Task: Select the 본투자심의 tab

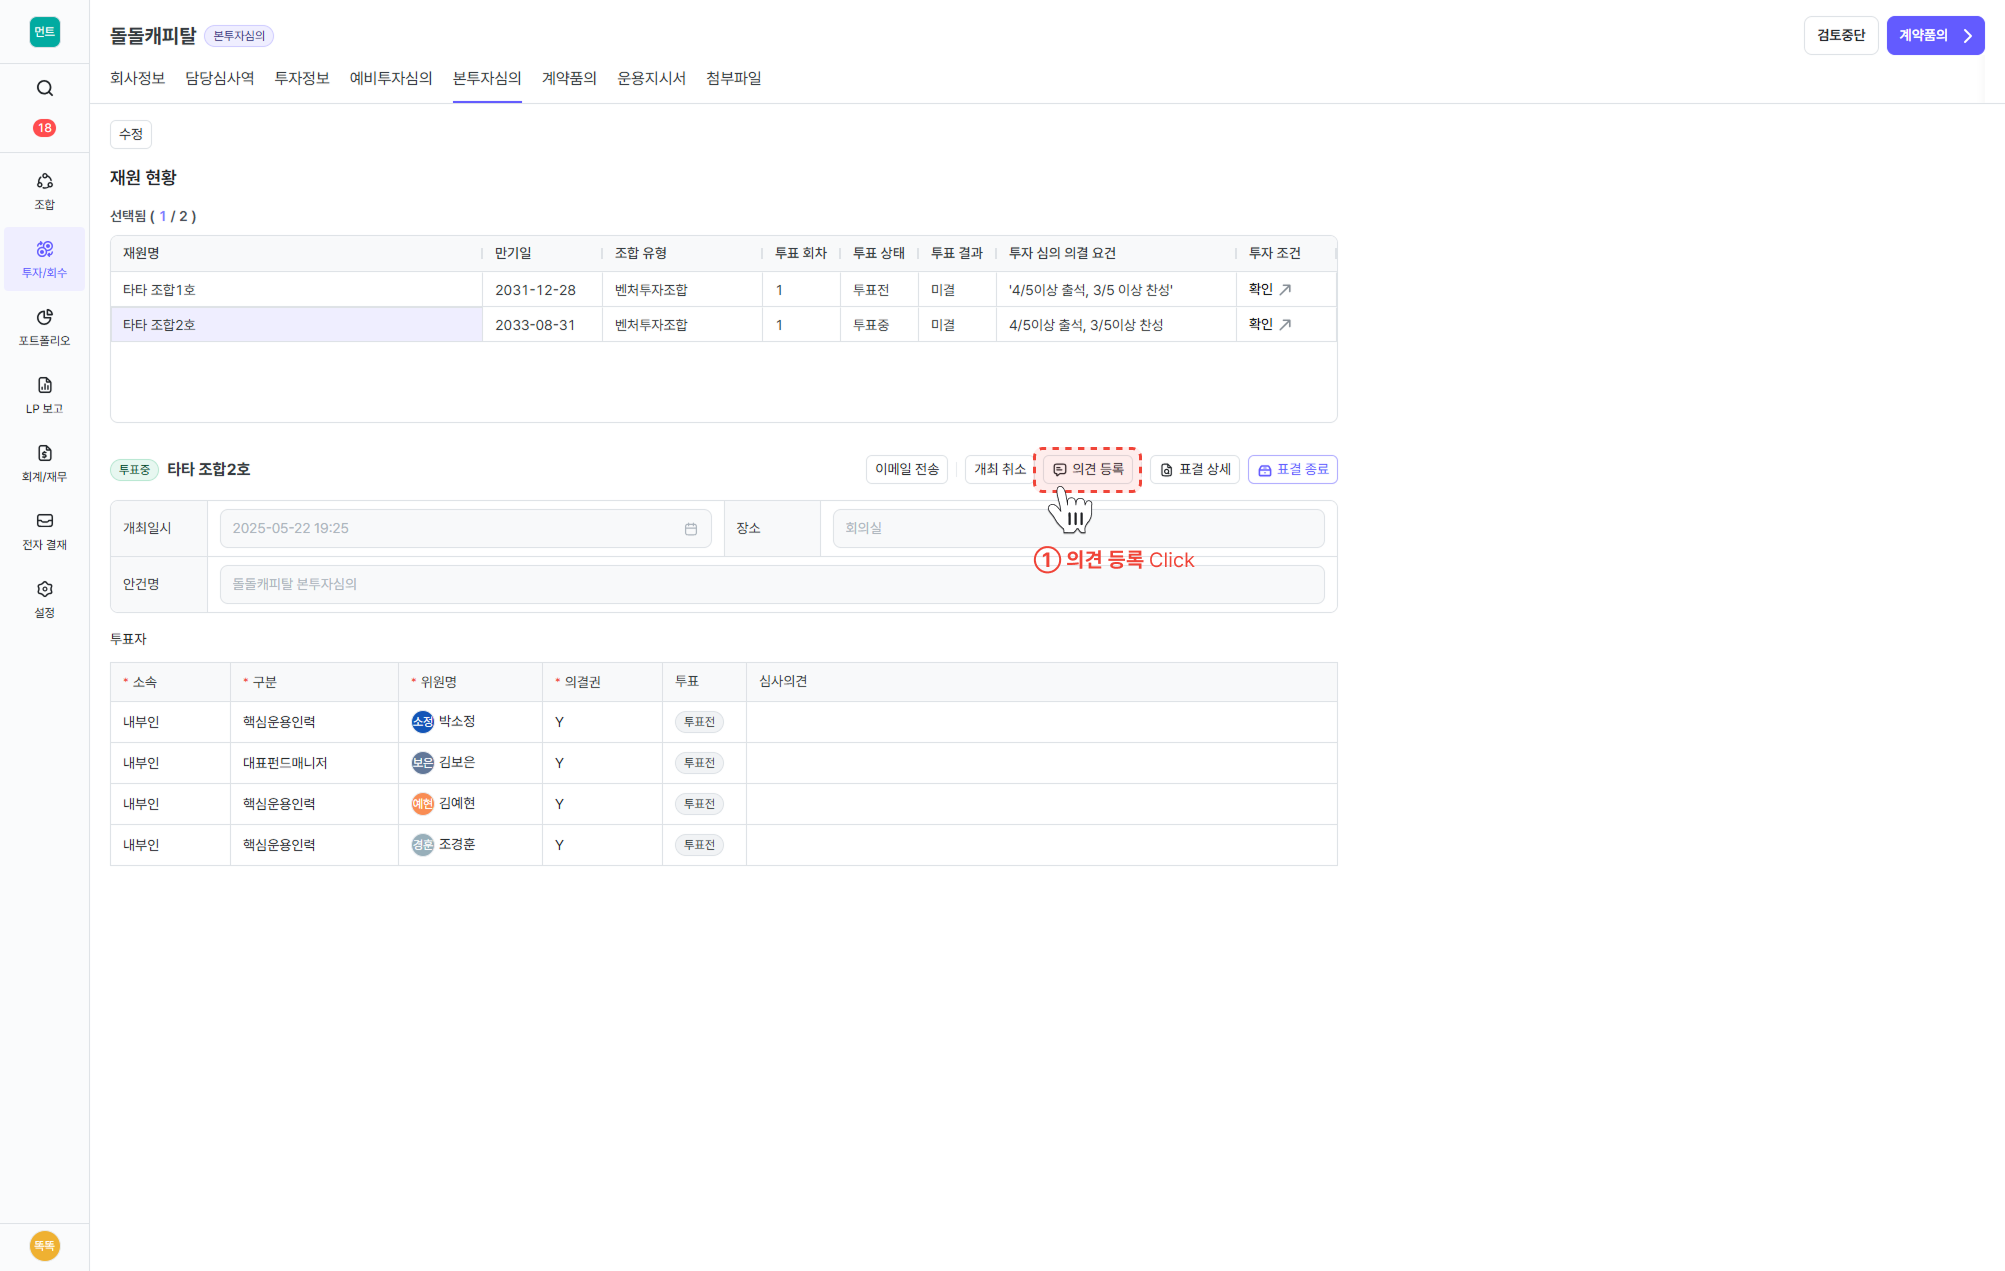Action: (x=487, y=78)
